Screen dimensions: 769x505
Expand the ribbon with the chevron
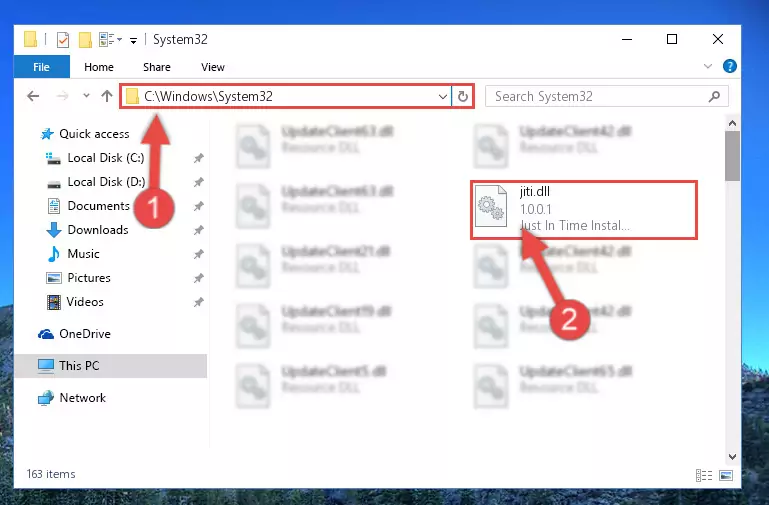(x=708, y=66)
